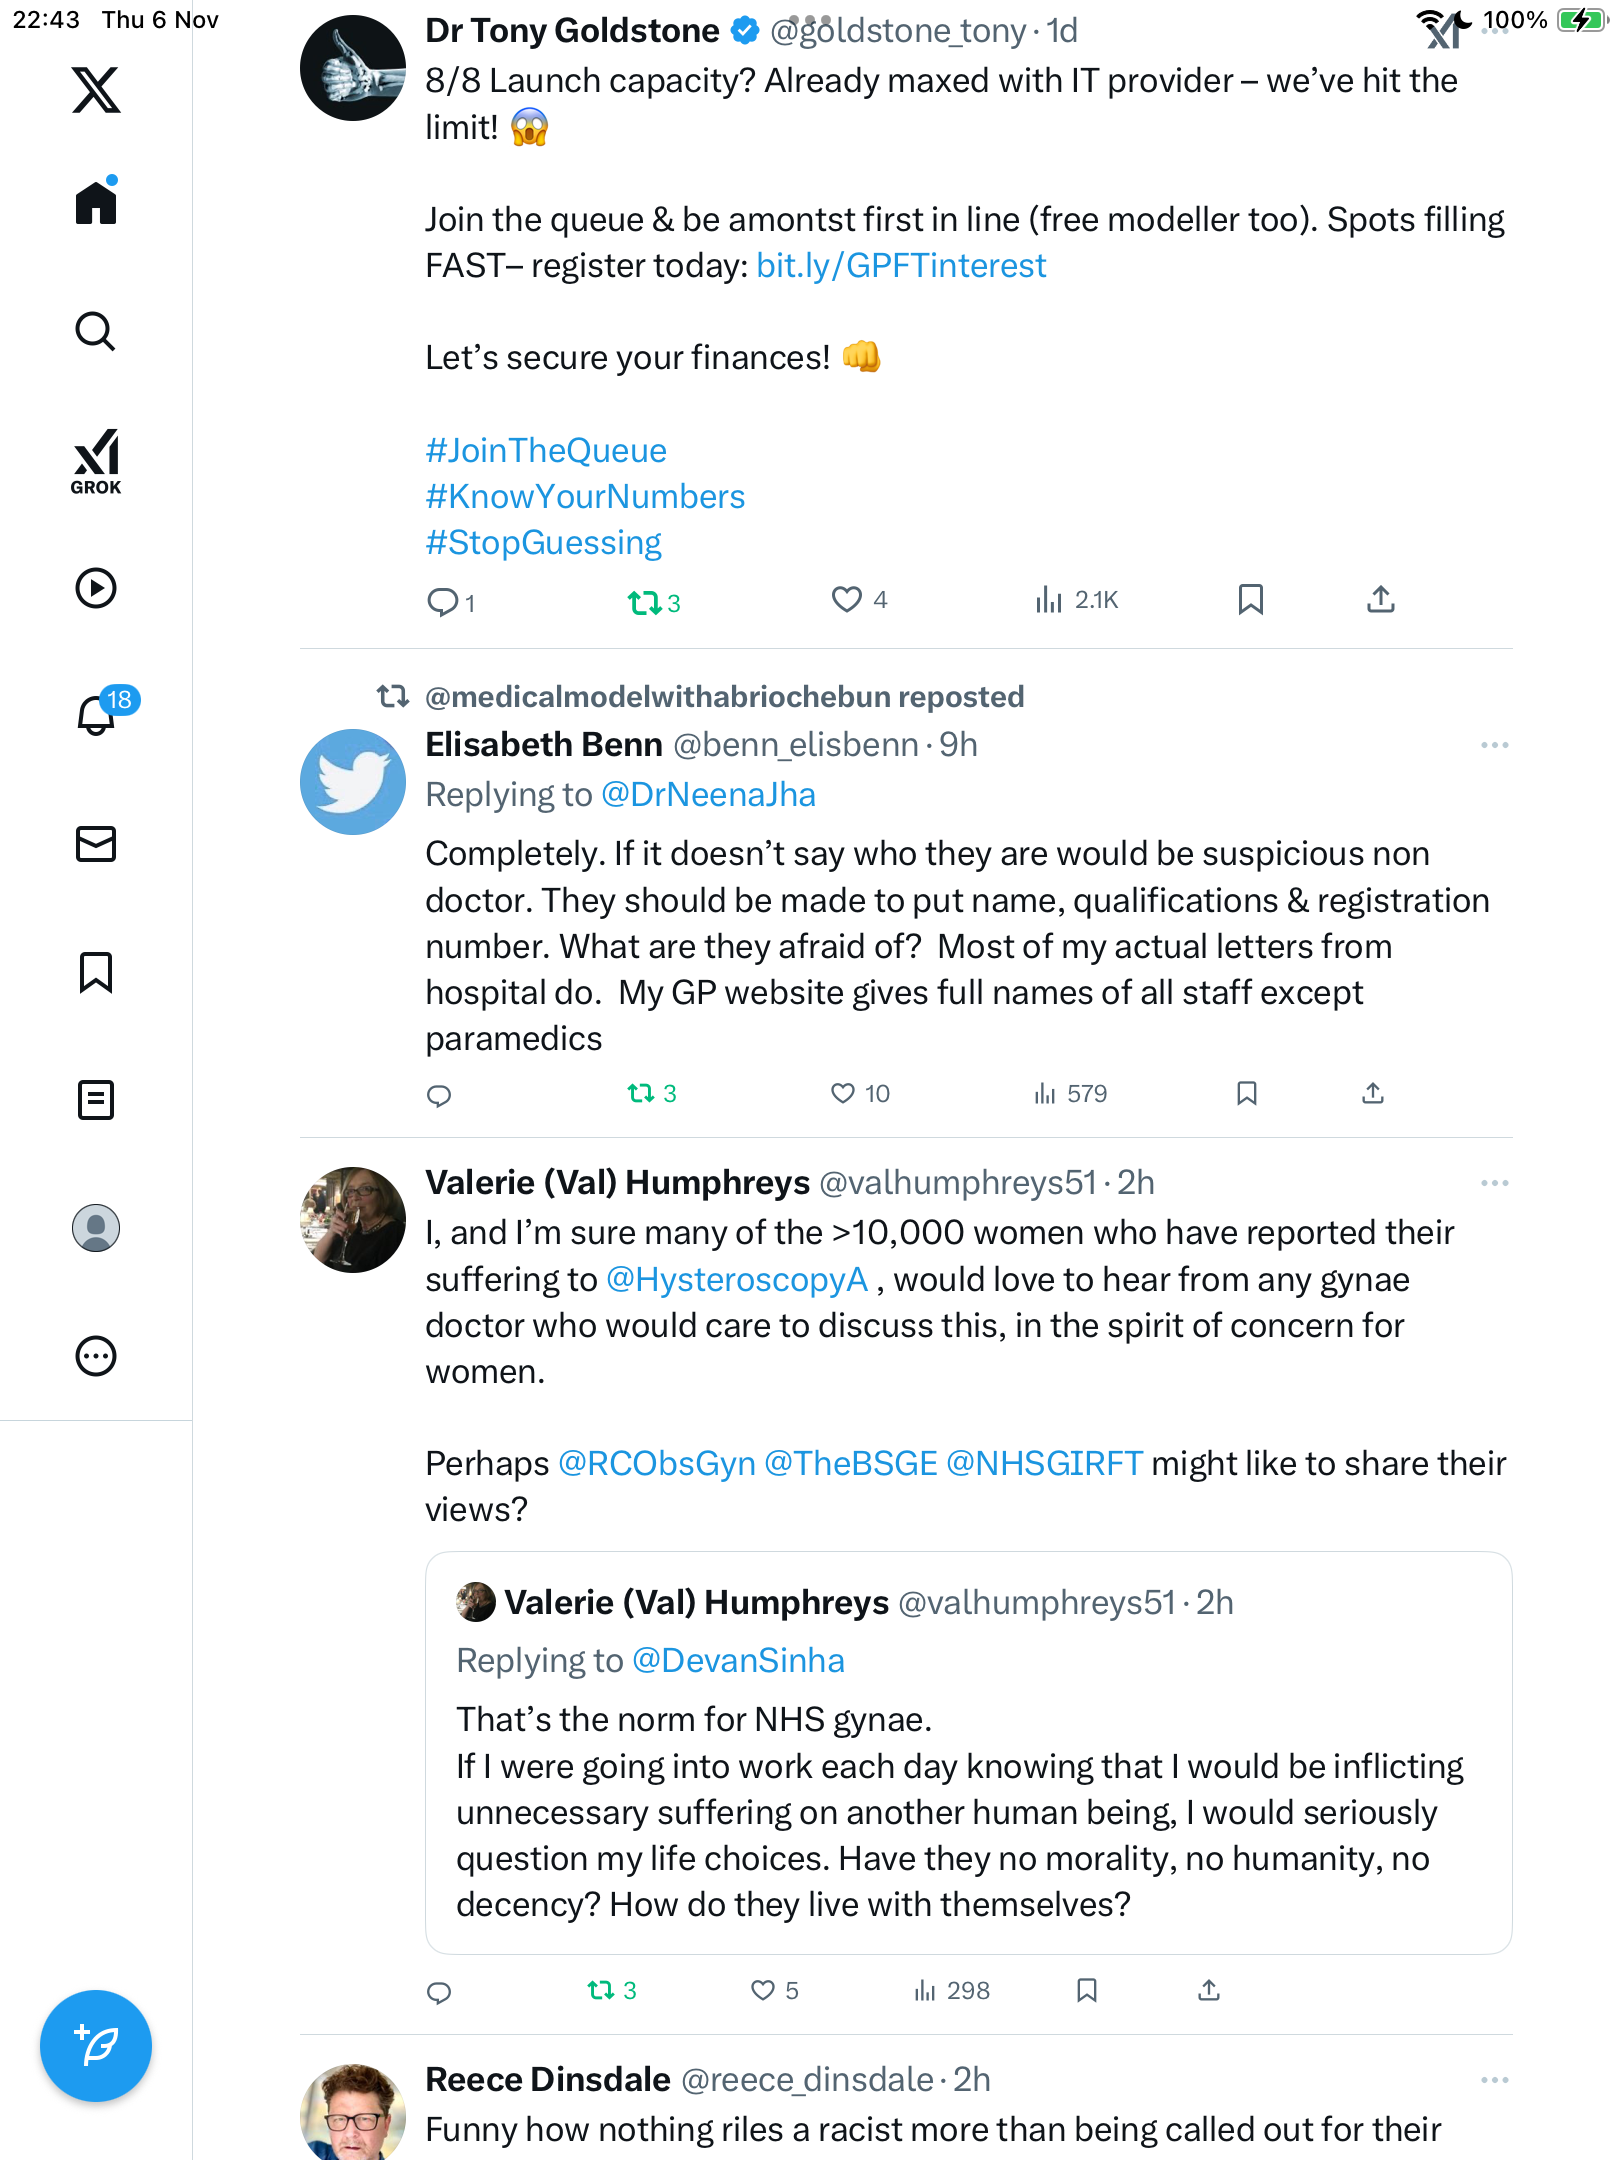Open the Grok assistant from sidebar
The width and height of the screenshot is (1620, 2160).
tap(96, 461)
